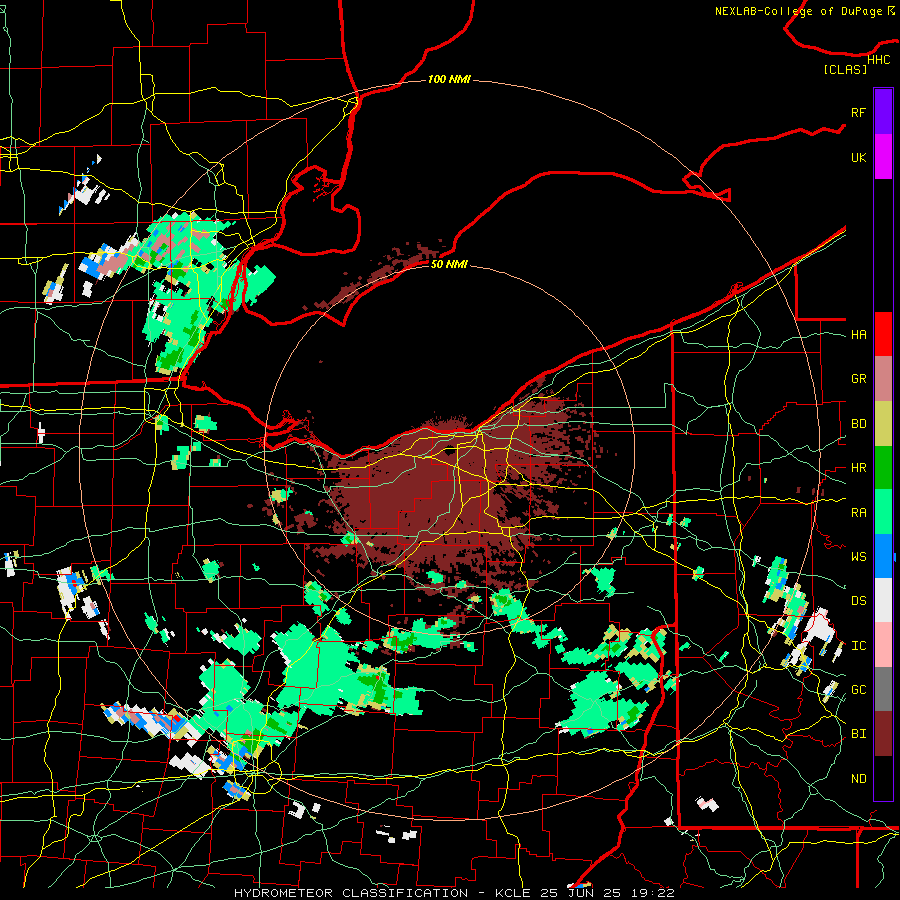Click the DS legend label
900x900 pixels.
click(x=858, y=601)
